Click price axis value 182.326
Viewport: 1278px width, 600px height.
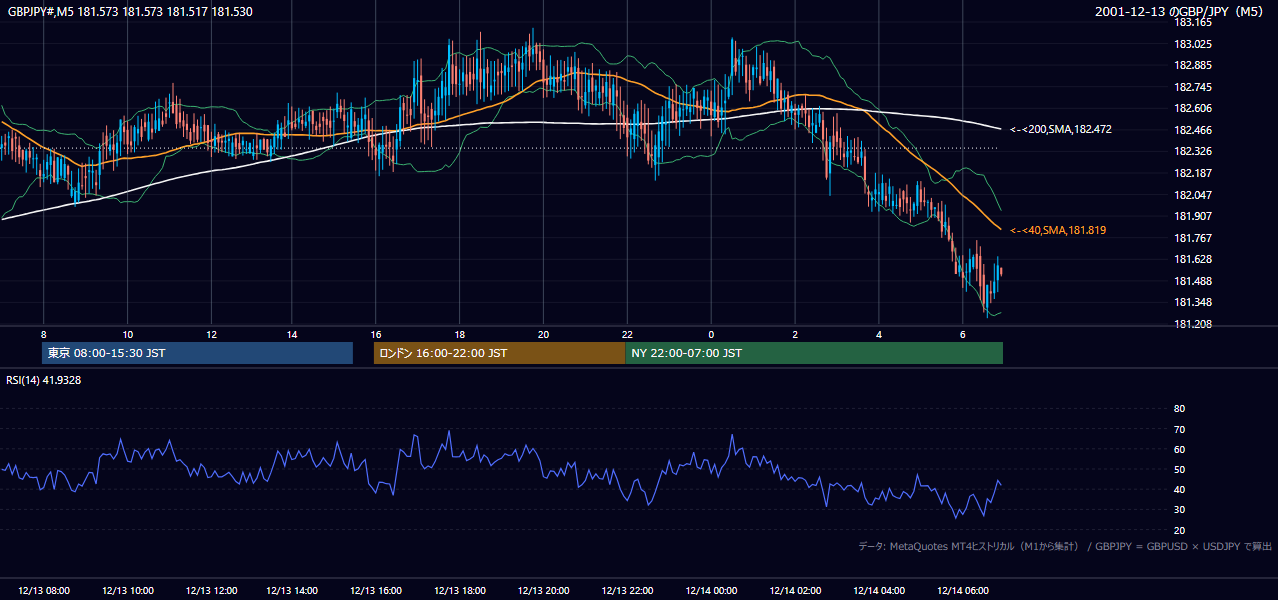1193,151
